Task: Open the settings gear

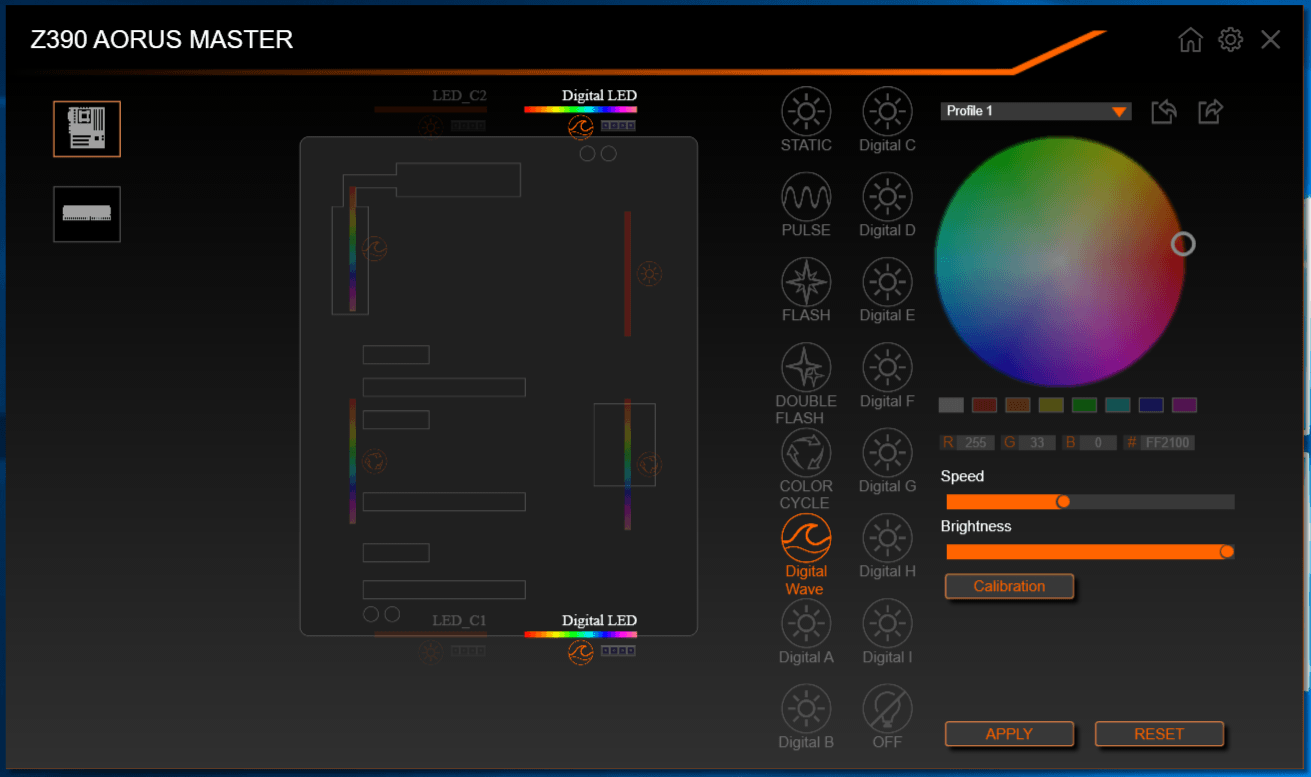Action: (x=1230, y=40)
